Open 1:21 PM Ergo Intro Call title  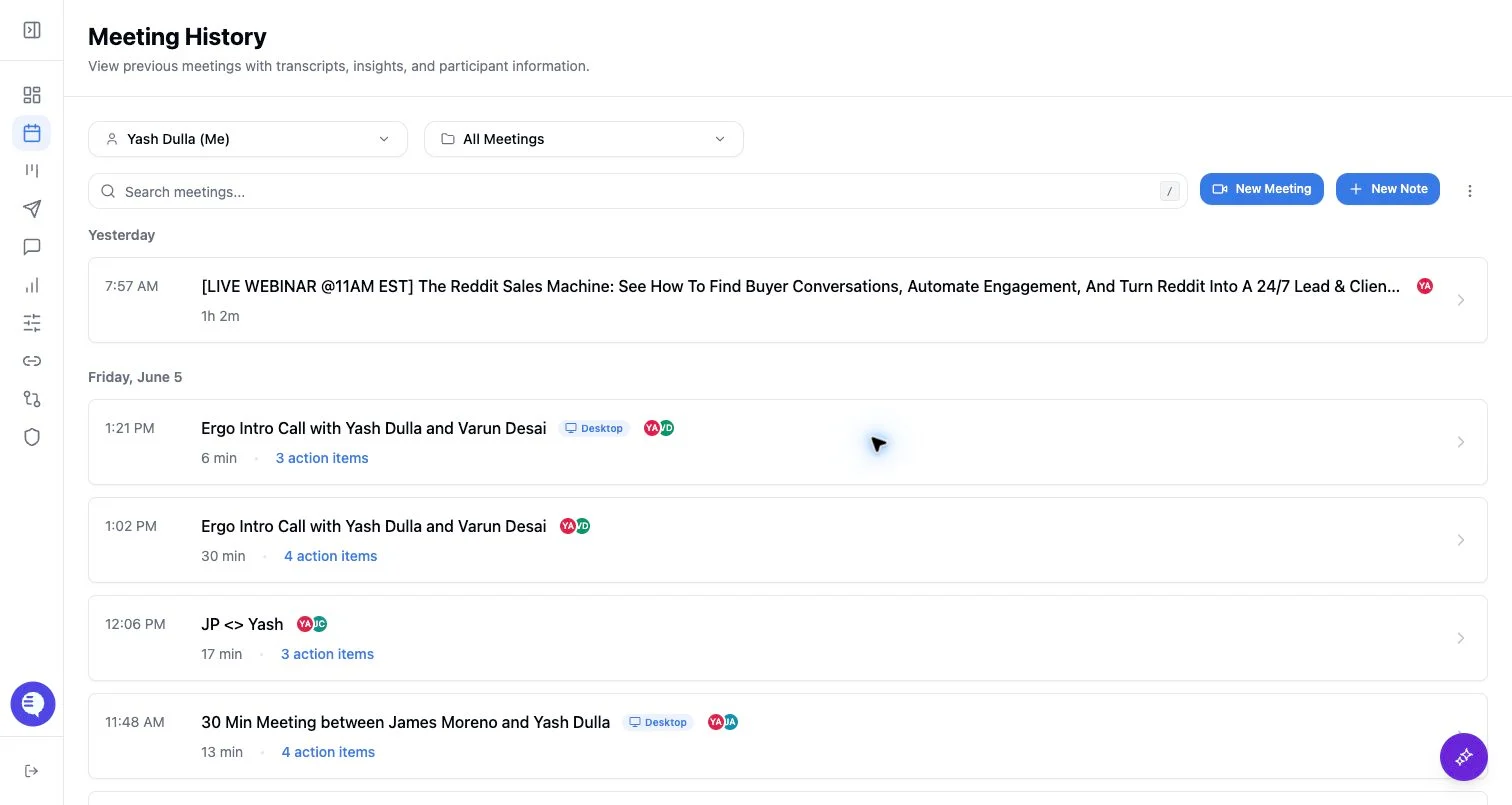pyautogui.click(x=374, y=428)
